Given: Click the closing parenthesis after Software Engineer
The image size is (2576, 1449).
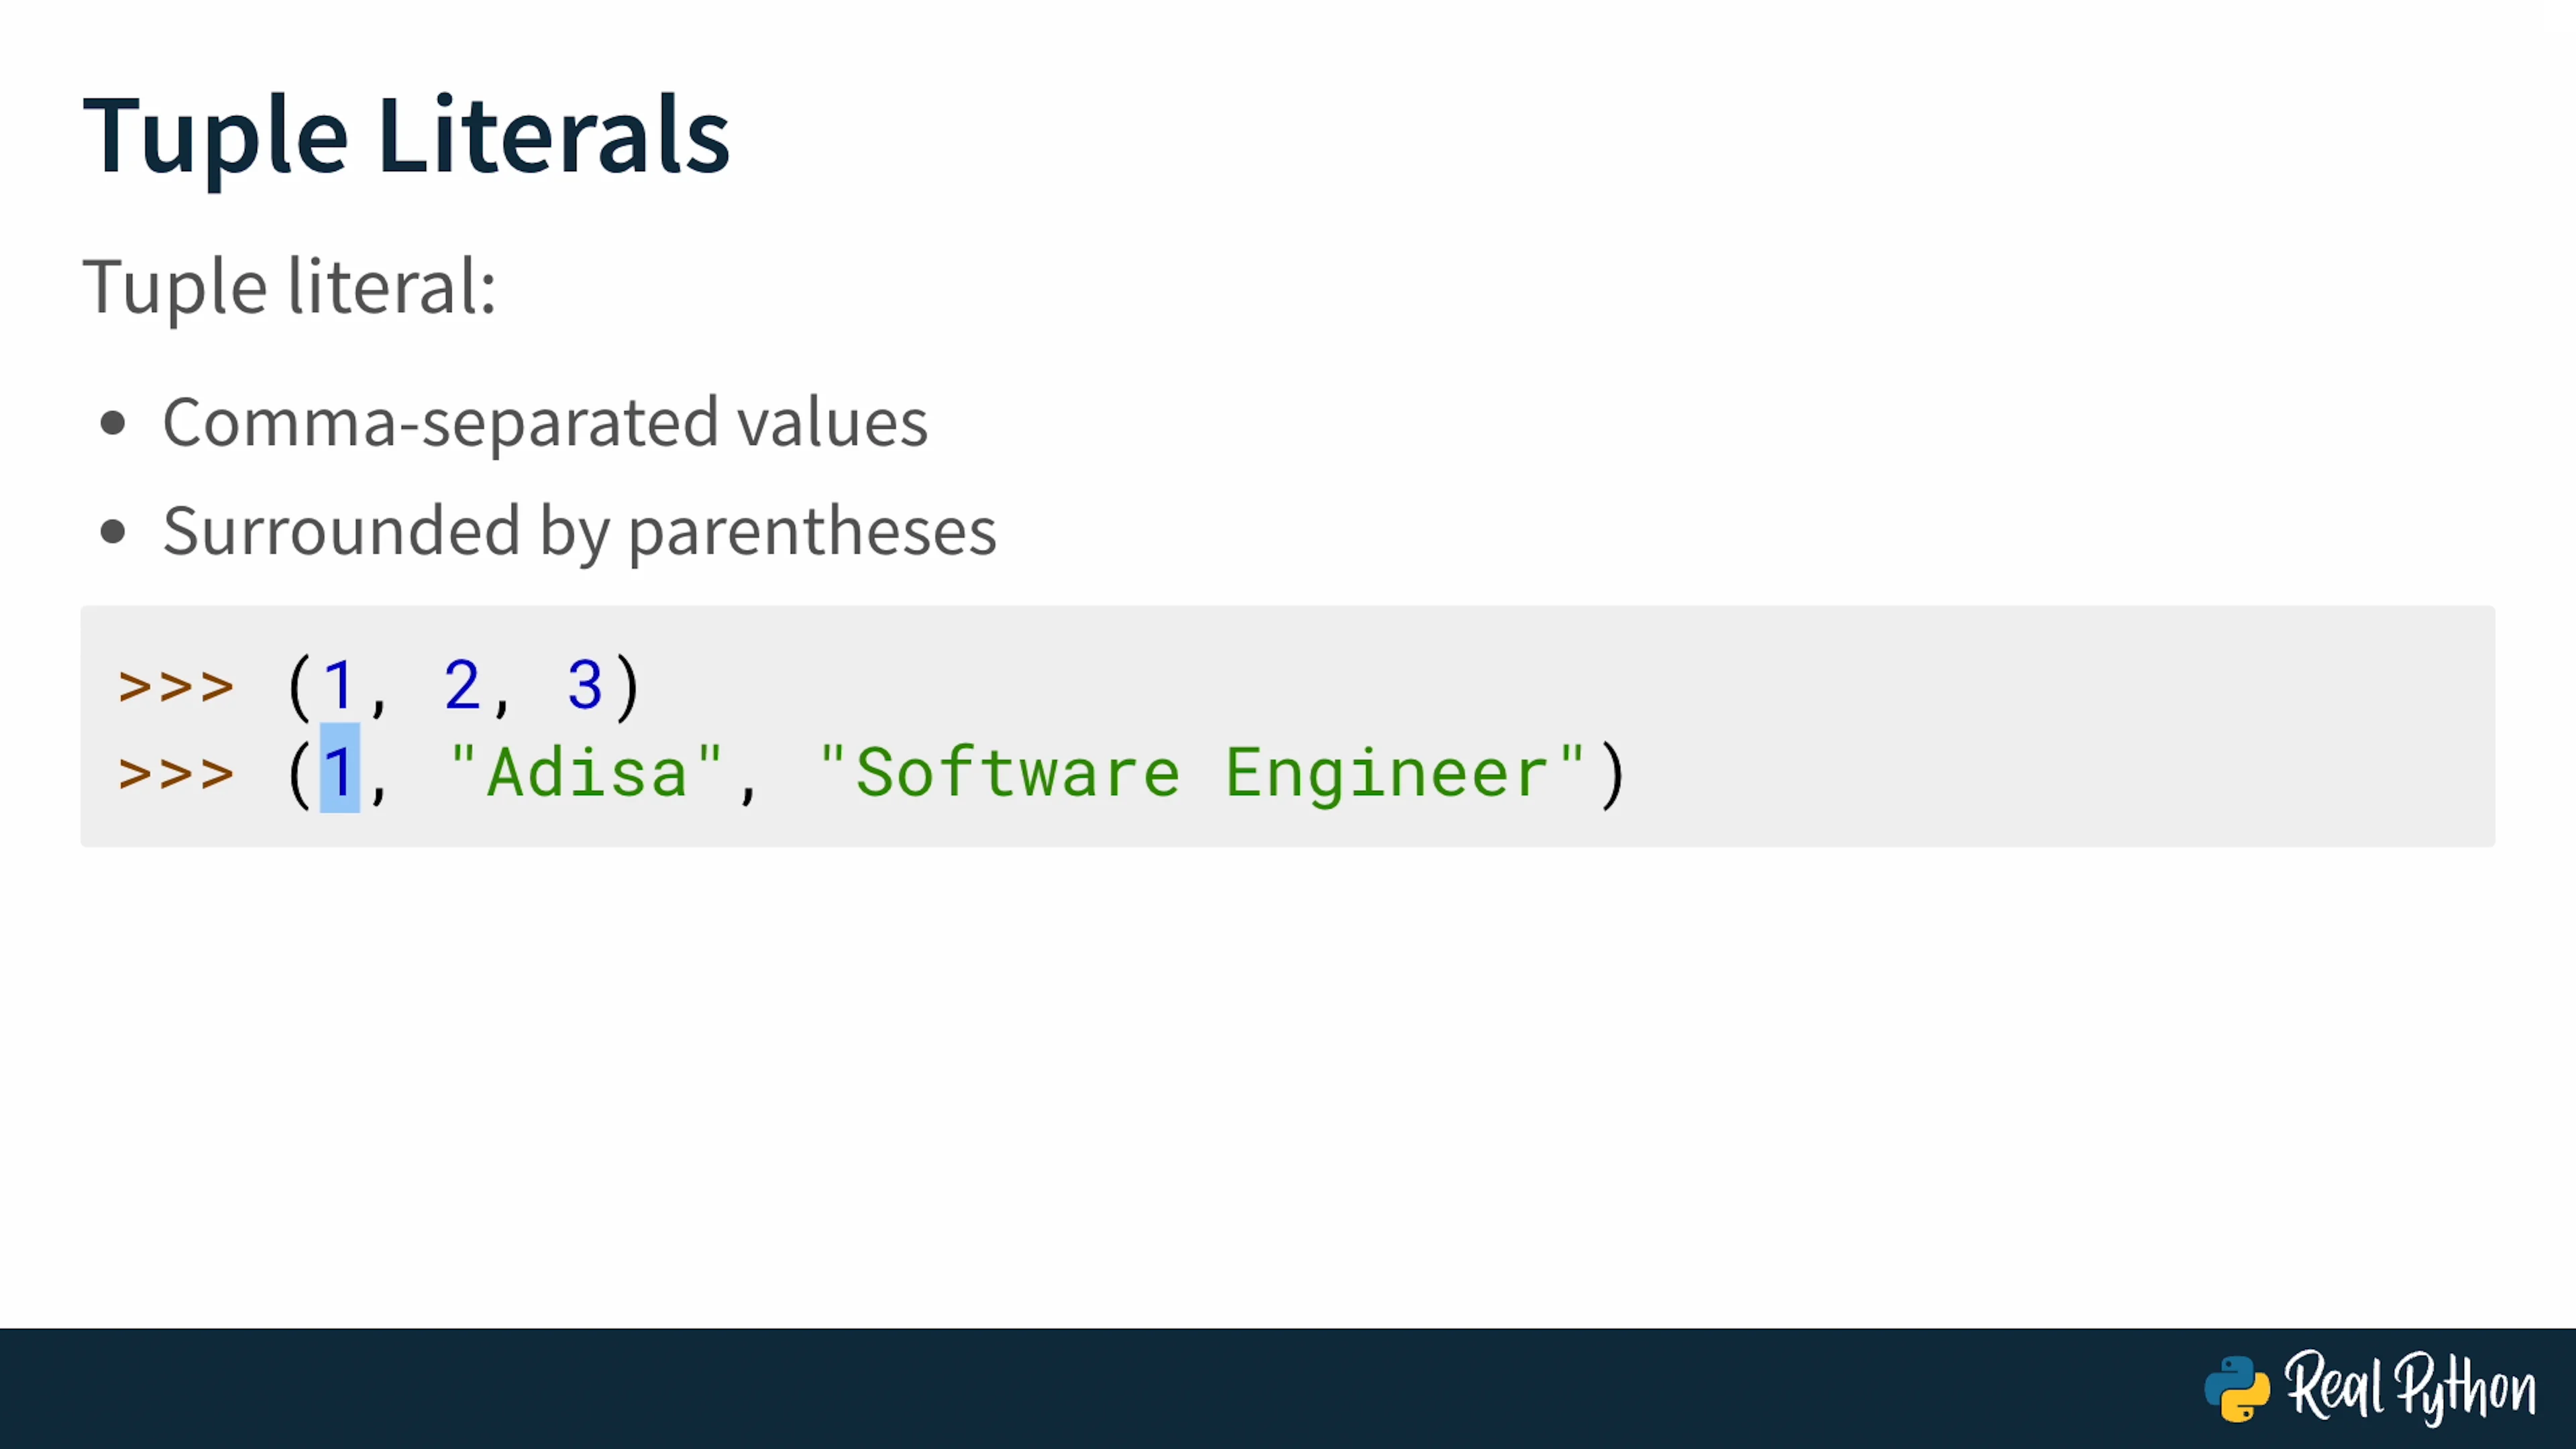Looking at the screenshot, I should tap(1612, 774).
